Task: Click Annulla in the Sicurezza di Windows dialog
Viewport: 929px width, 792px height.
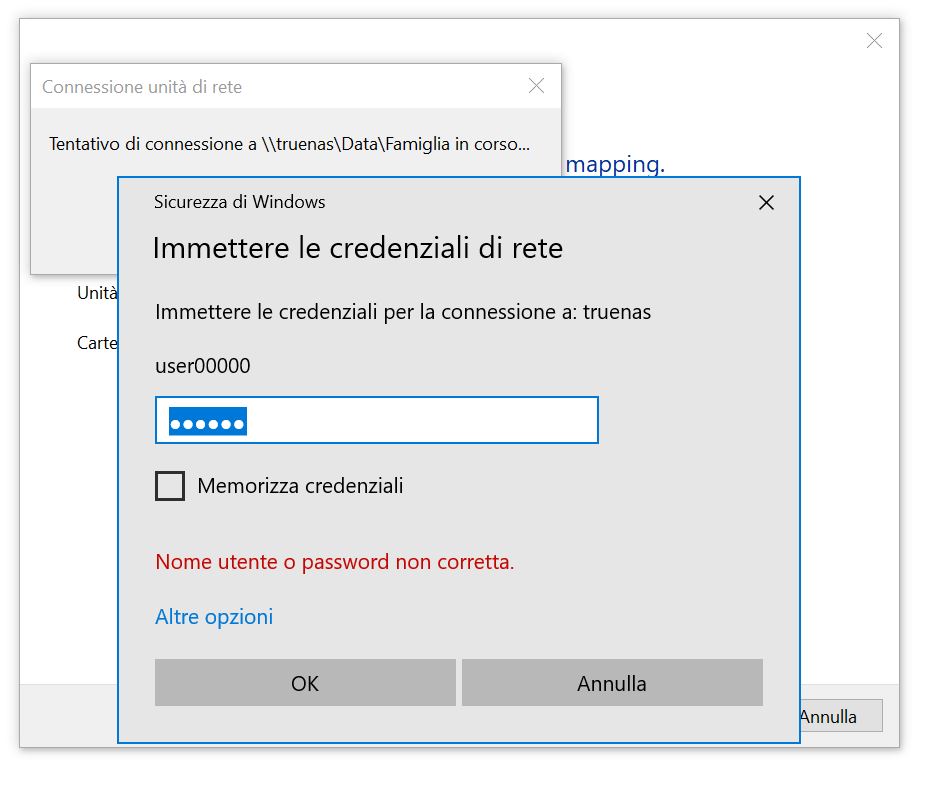Action: [x=612, y=683]
